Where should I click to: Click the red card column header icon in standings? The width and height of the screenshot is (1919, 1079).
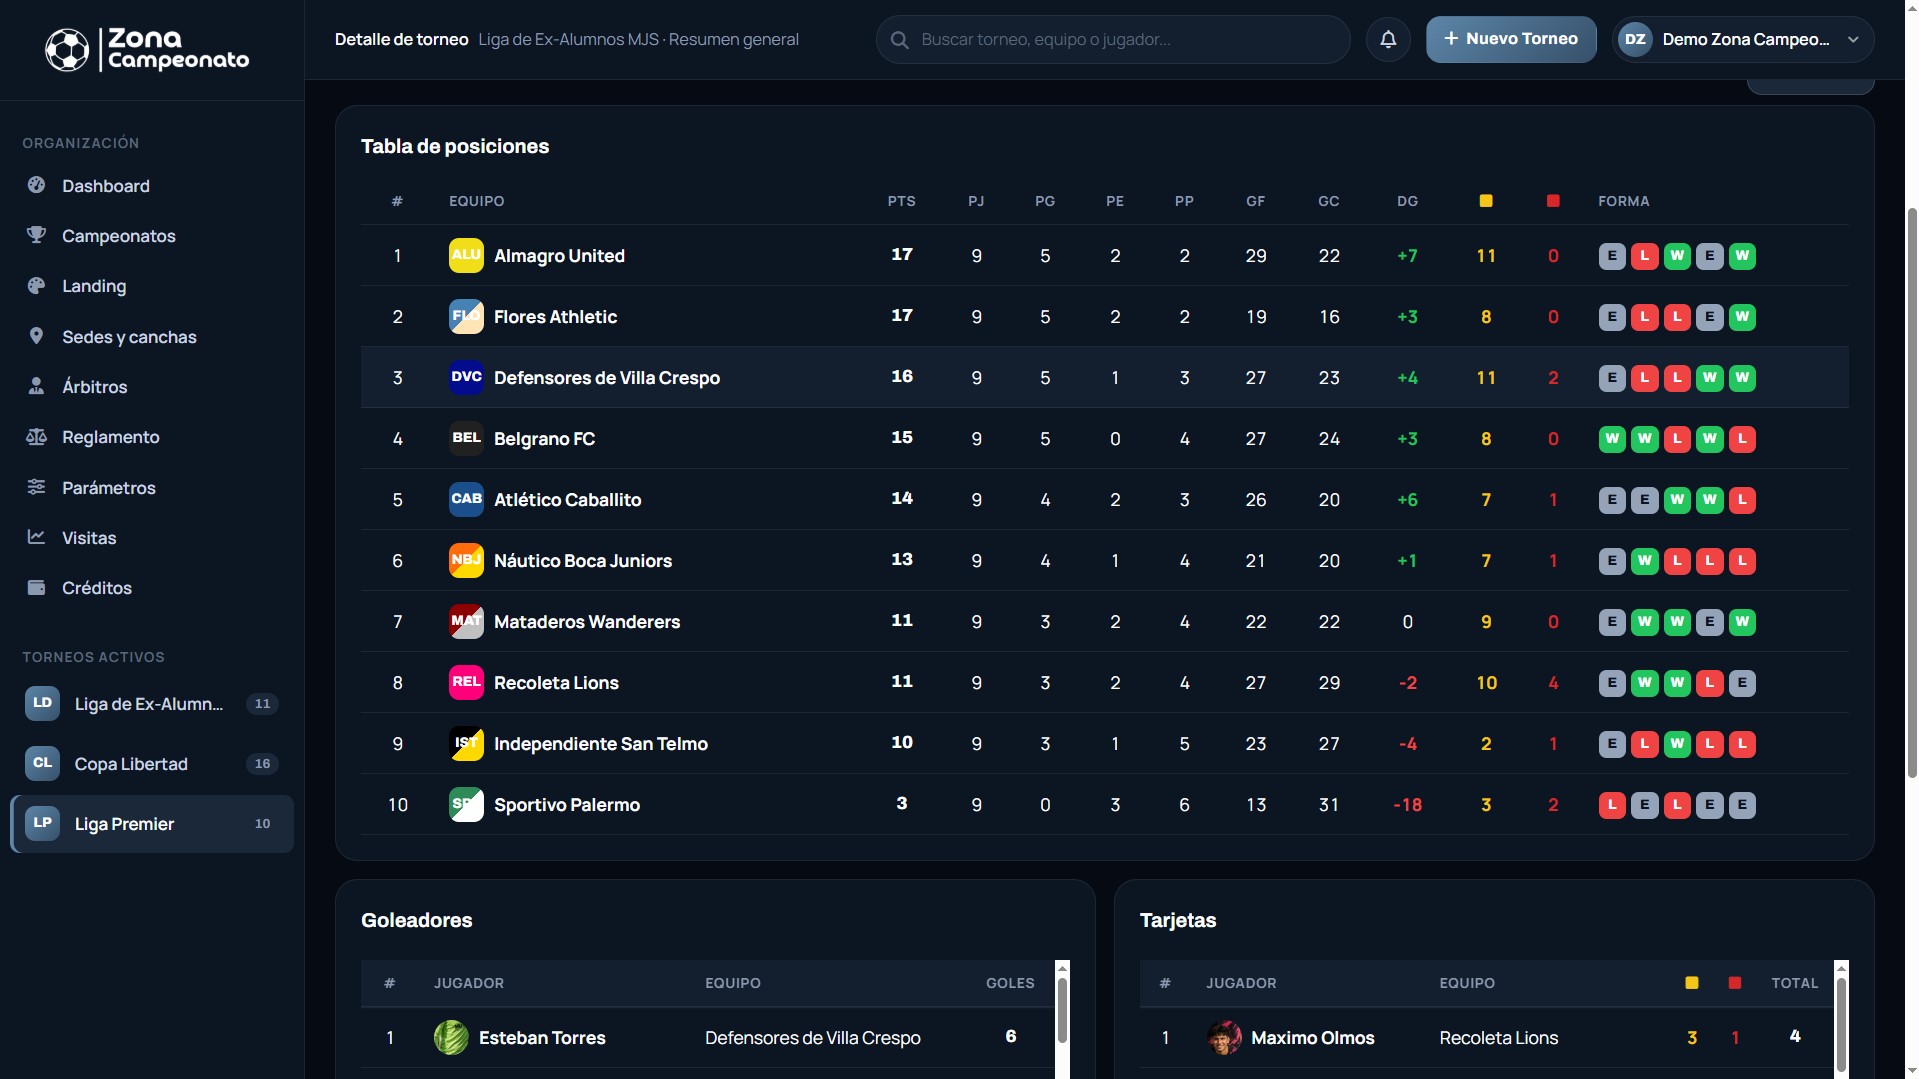coord(1553,201)
